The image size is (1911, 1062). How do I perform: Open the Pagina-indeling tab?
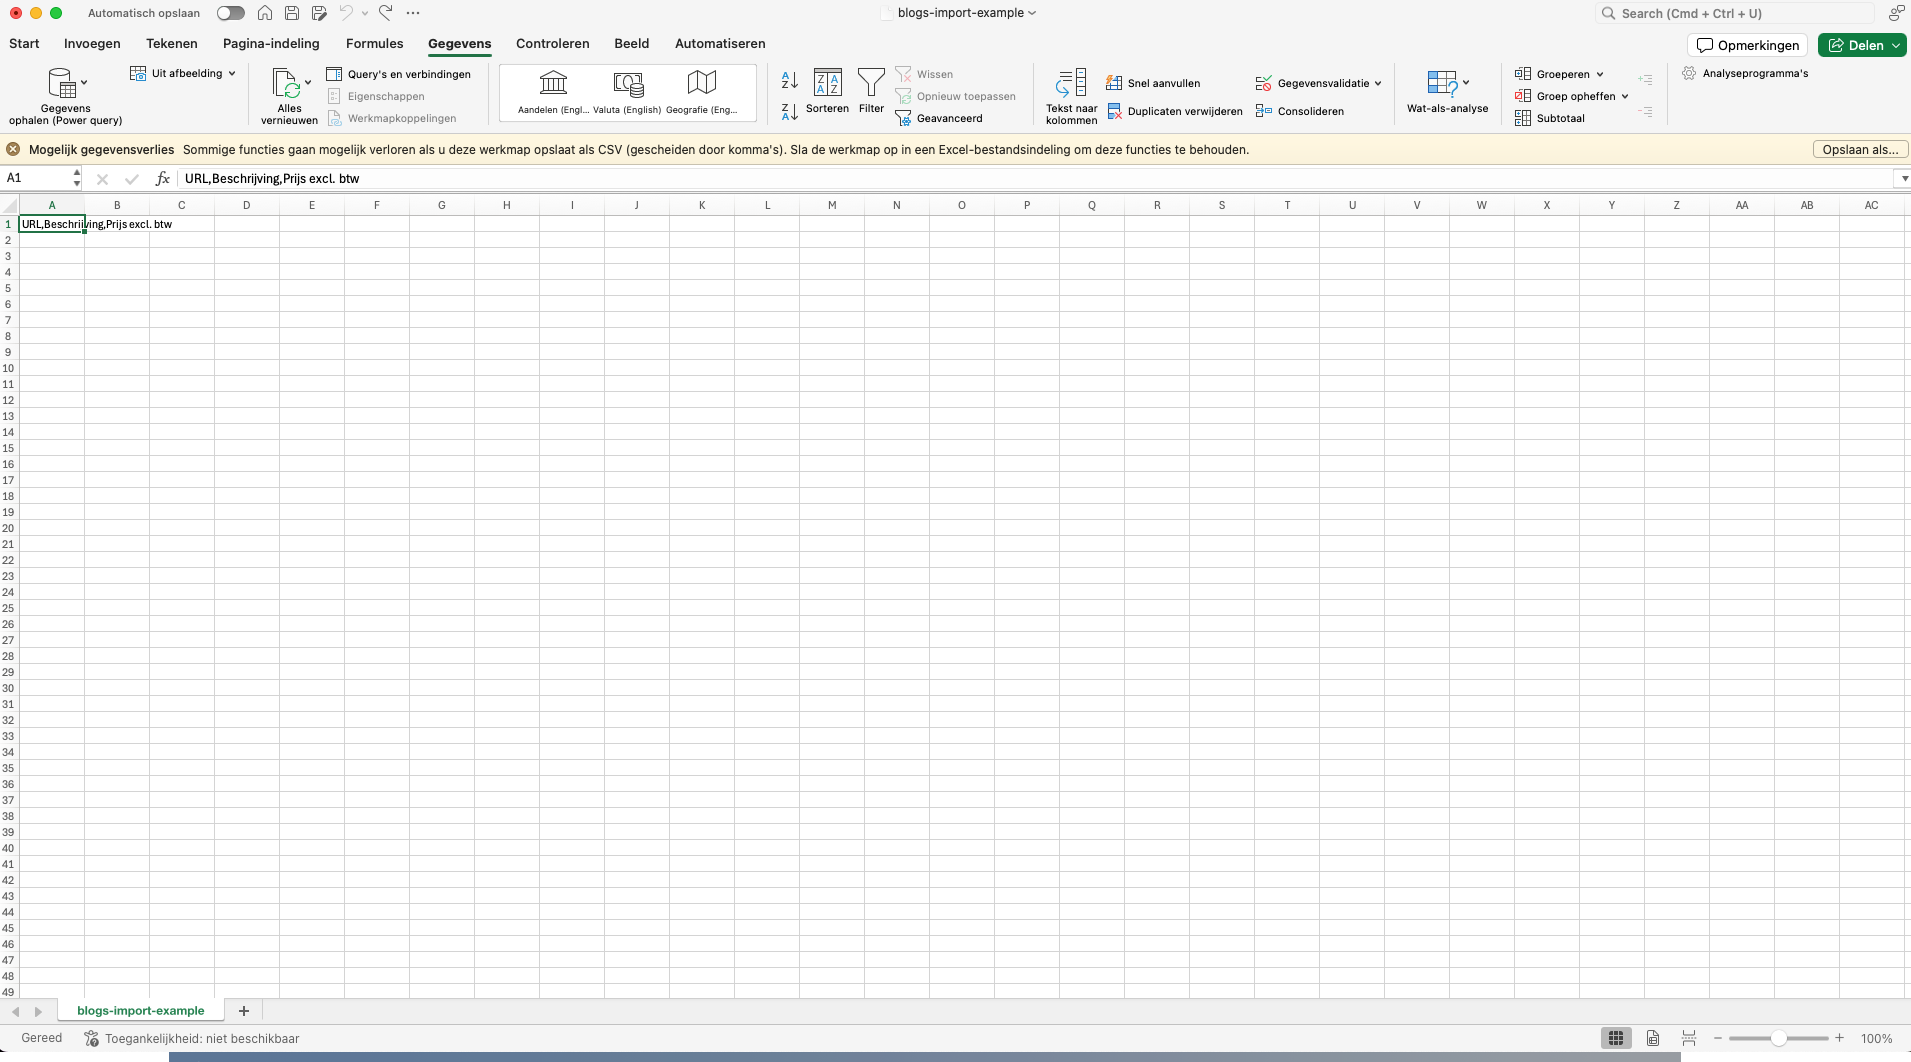pyautogui.click(x=271, y=43)
